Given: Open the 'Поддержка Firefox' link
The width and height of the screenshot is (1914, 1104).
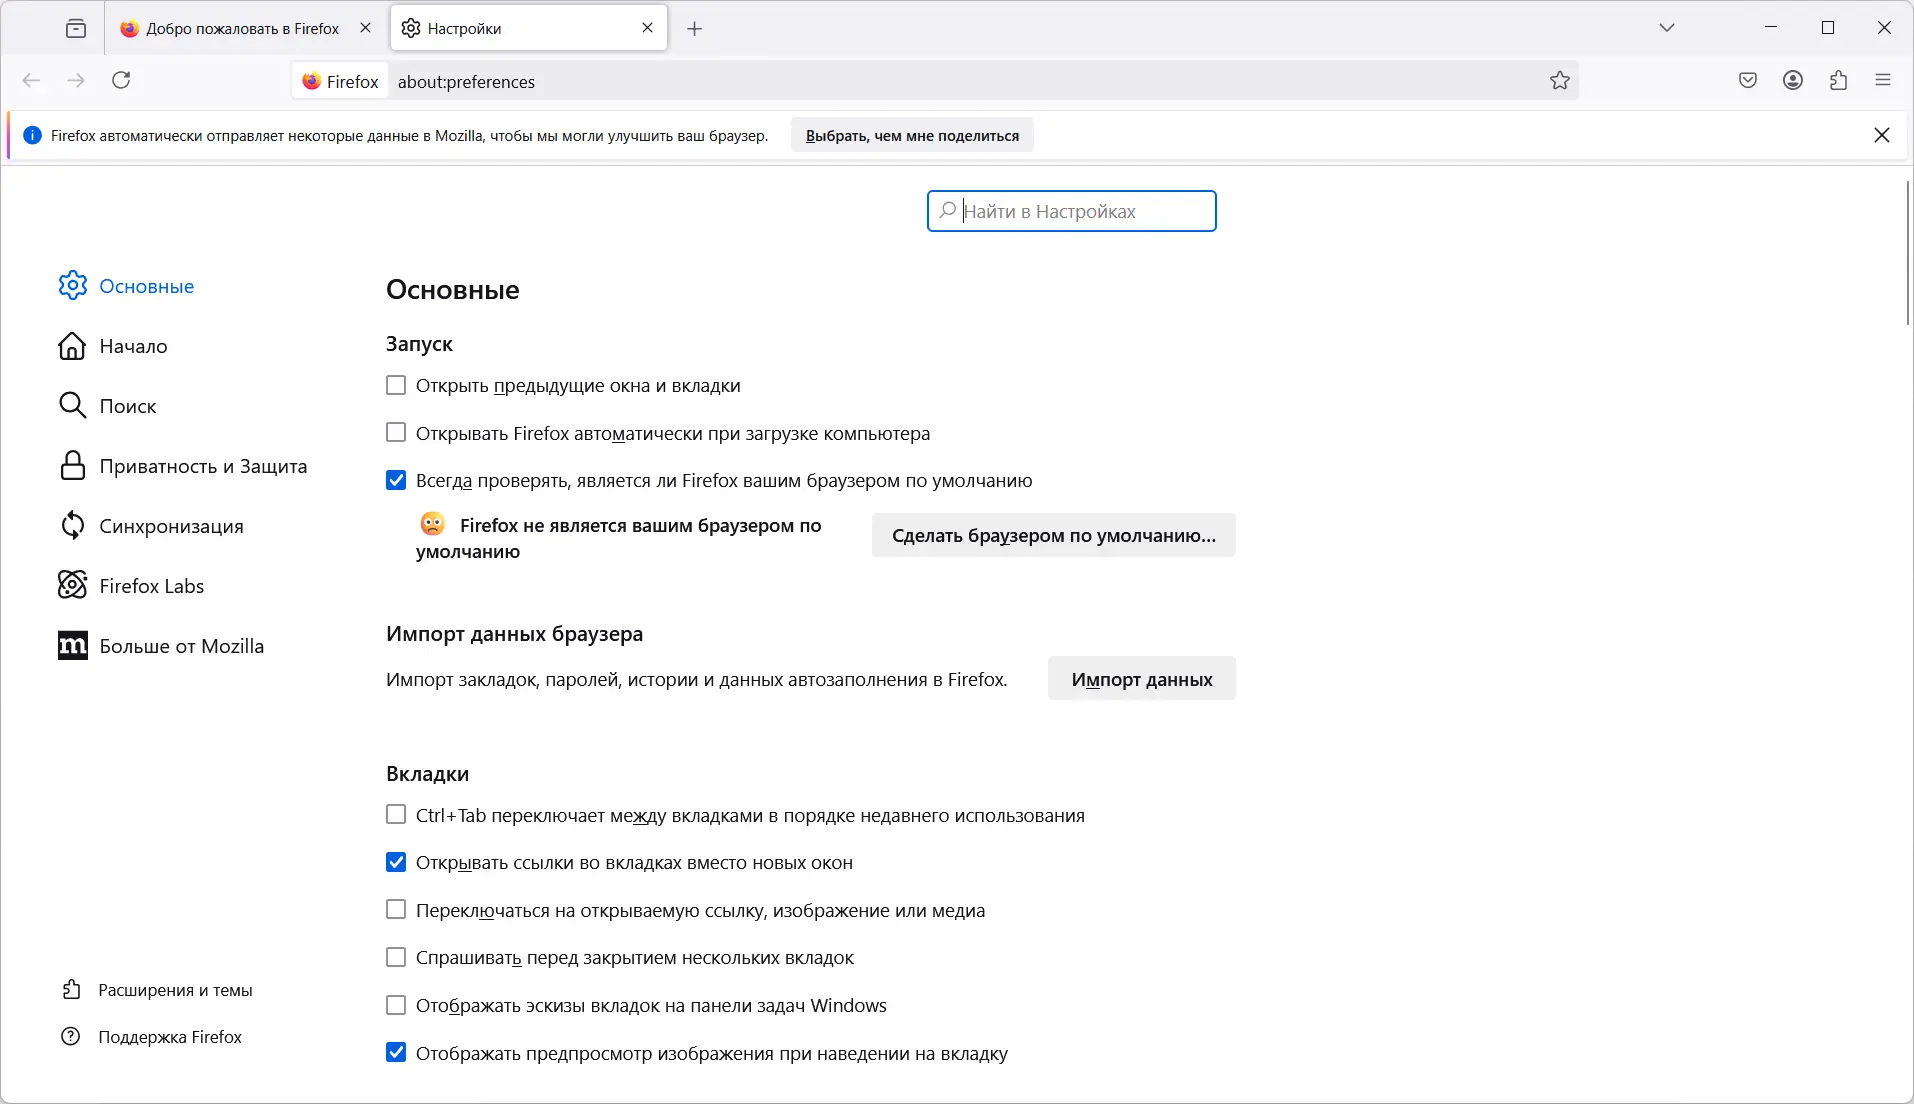Looking at the screenshot, I should (x=170, y=1038).
